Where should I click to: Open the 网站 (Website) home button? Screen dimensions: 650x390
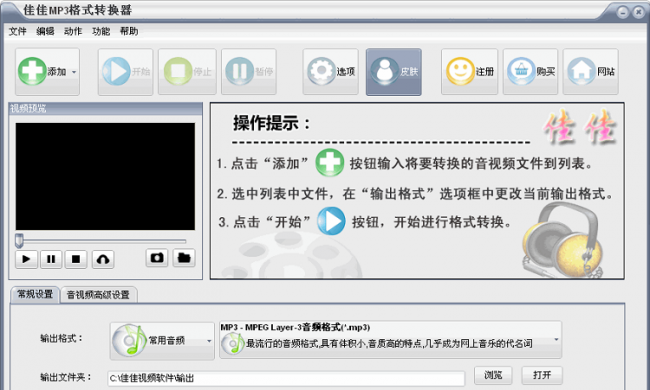pyautogui.click(x=591, y=72)
